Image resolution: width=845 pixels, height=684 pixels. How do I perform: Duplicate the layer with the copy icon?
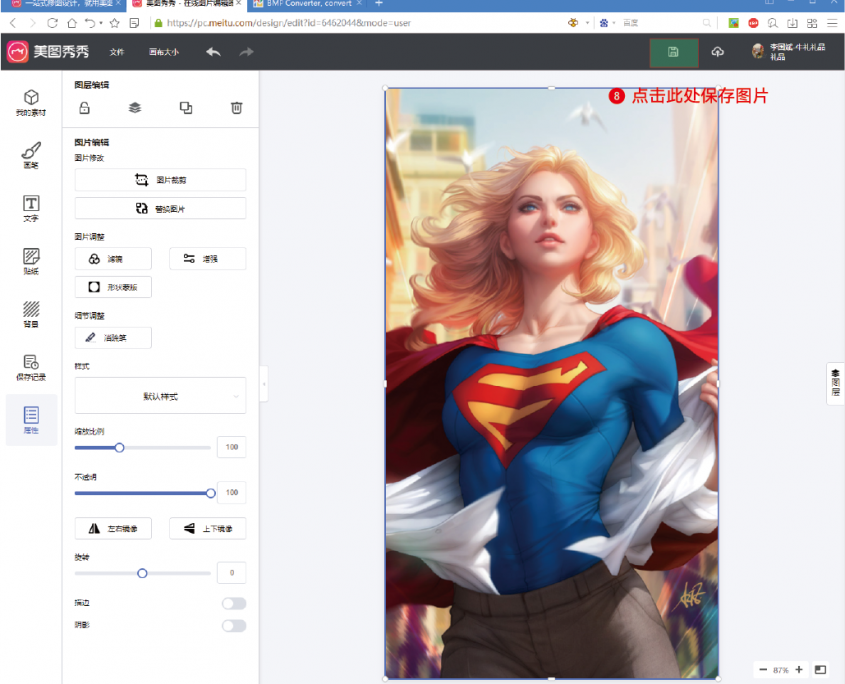[186, 108]
